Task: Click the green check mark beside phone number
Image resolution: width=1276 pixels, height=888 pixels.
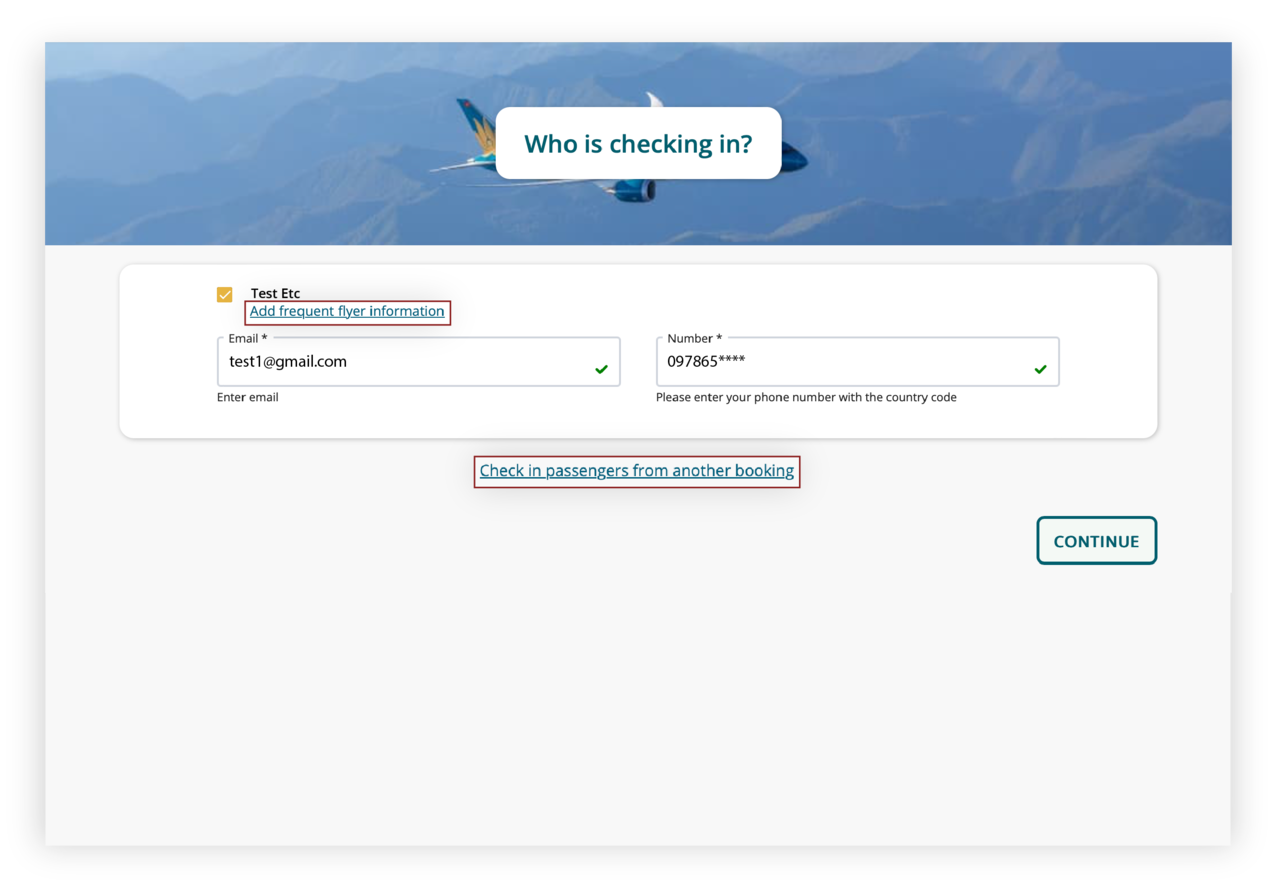Action: point(1040,369)
